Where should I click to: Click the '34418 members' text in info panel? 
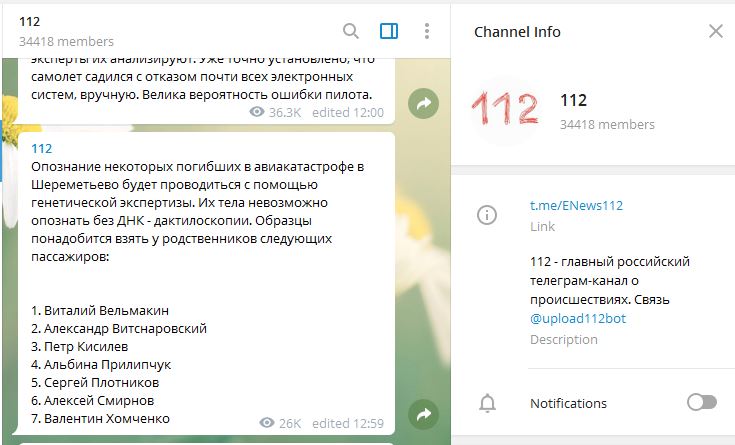coord(607,125)
